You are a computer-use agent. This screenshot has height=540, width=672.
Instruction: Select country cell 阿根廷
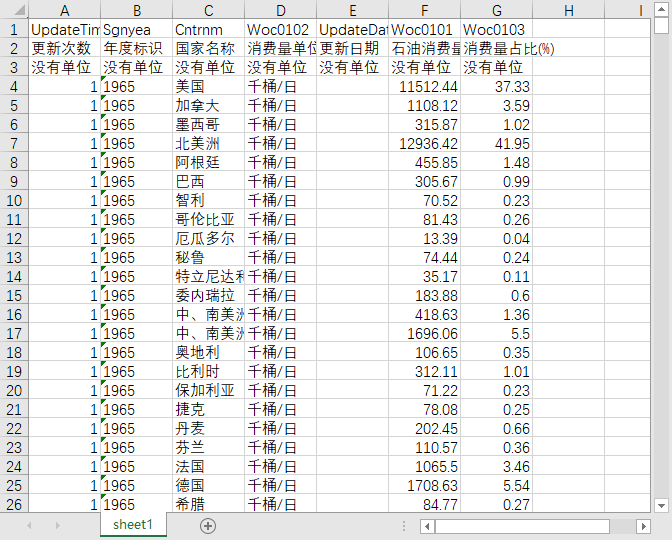point(208,162)
